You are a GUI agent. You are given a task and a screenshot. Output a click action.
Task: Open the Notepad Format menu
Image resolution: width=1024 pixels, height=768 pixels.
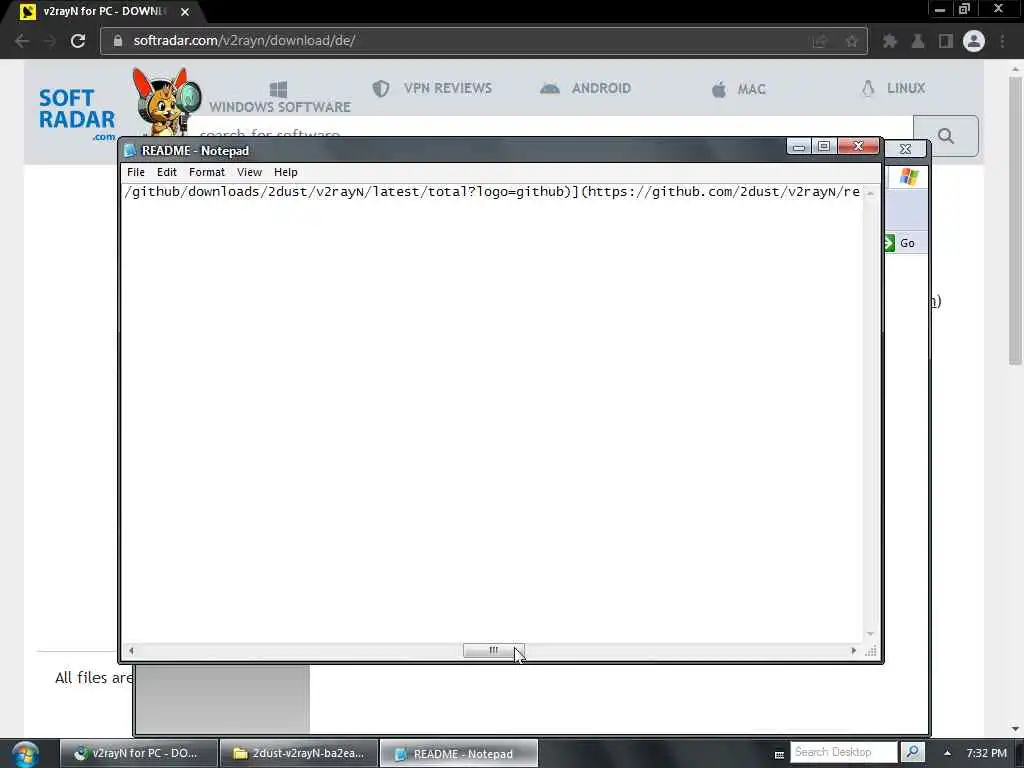coord(206,172)
